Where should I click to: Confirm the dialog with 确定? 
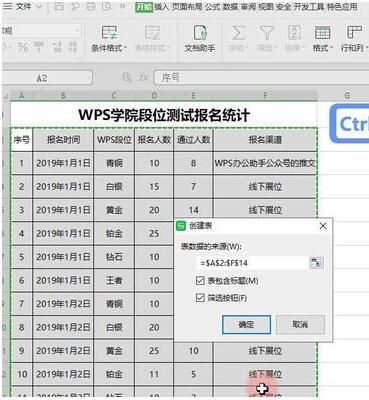(246, 324)
